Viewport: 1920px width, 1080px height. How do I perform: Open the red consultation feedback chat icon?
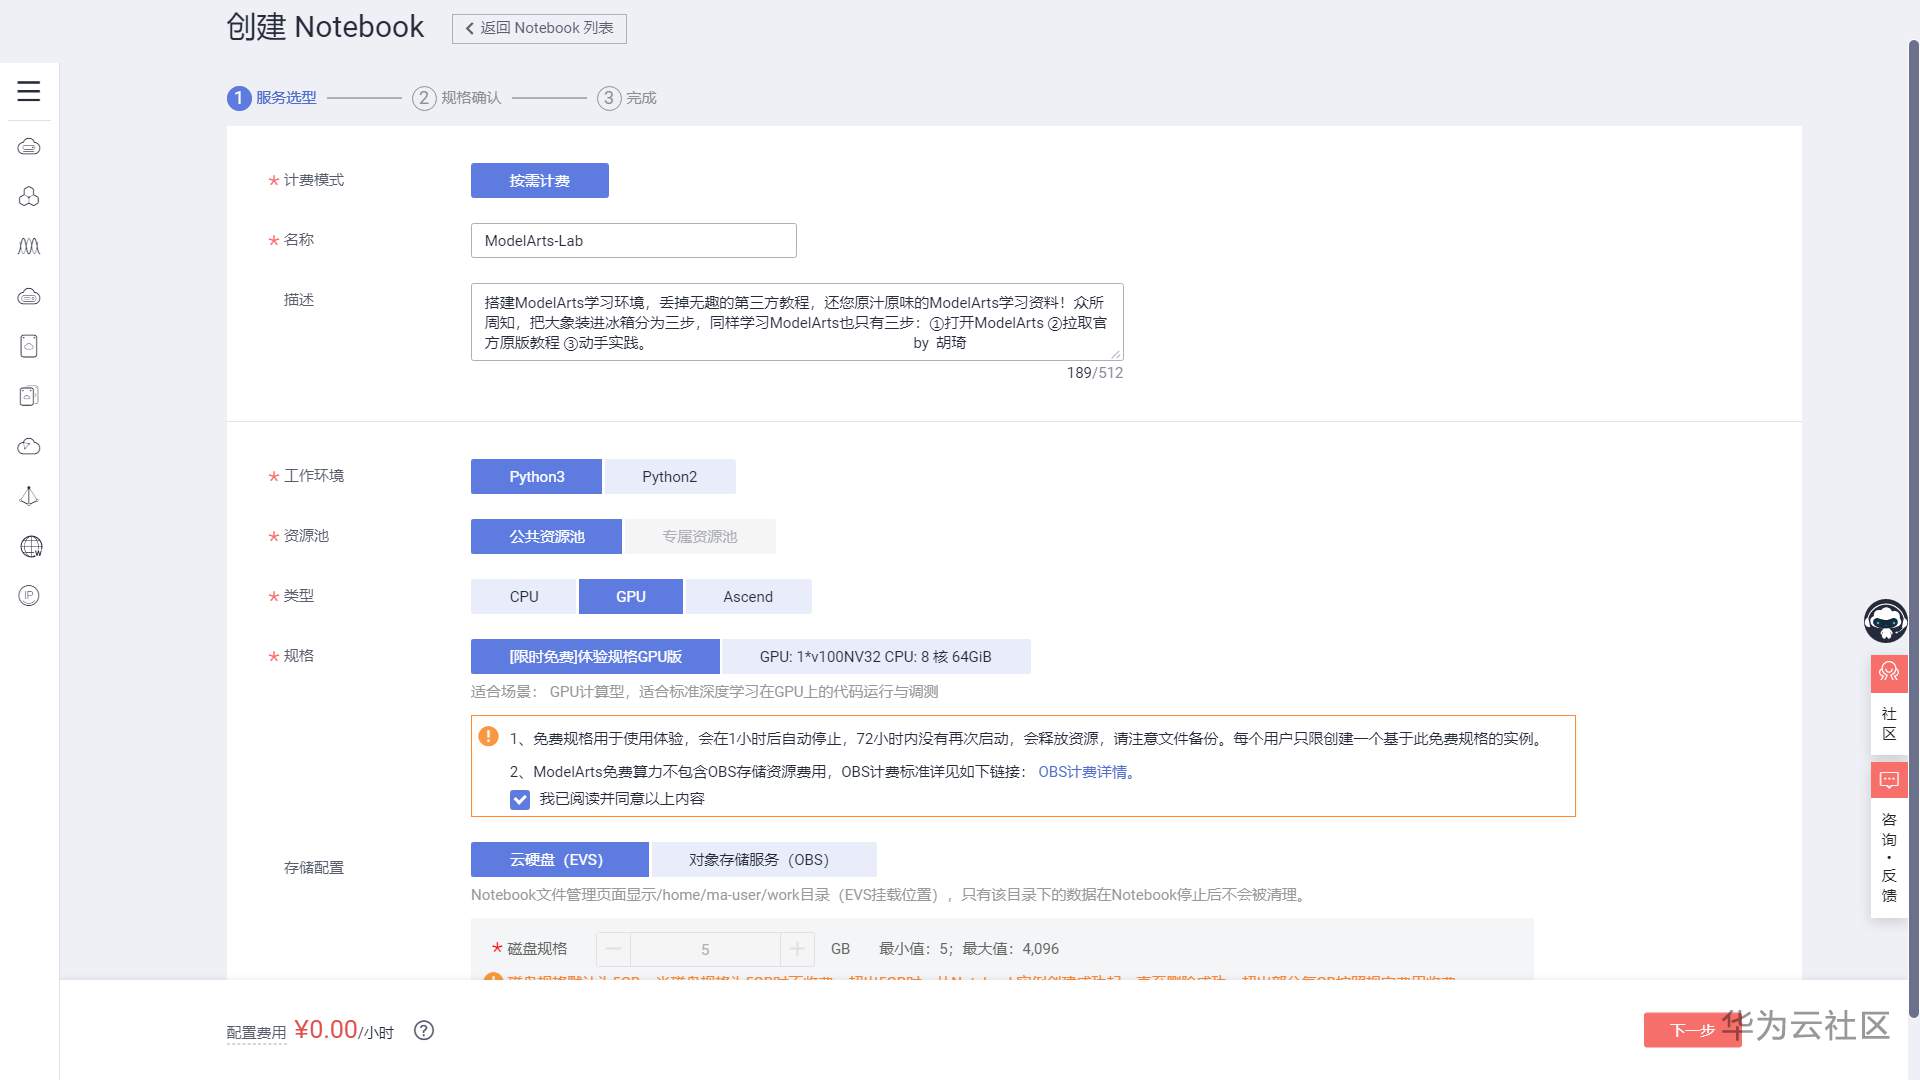pyautogui.click(x=1888, y=780)
